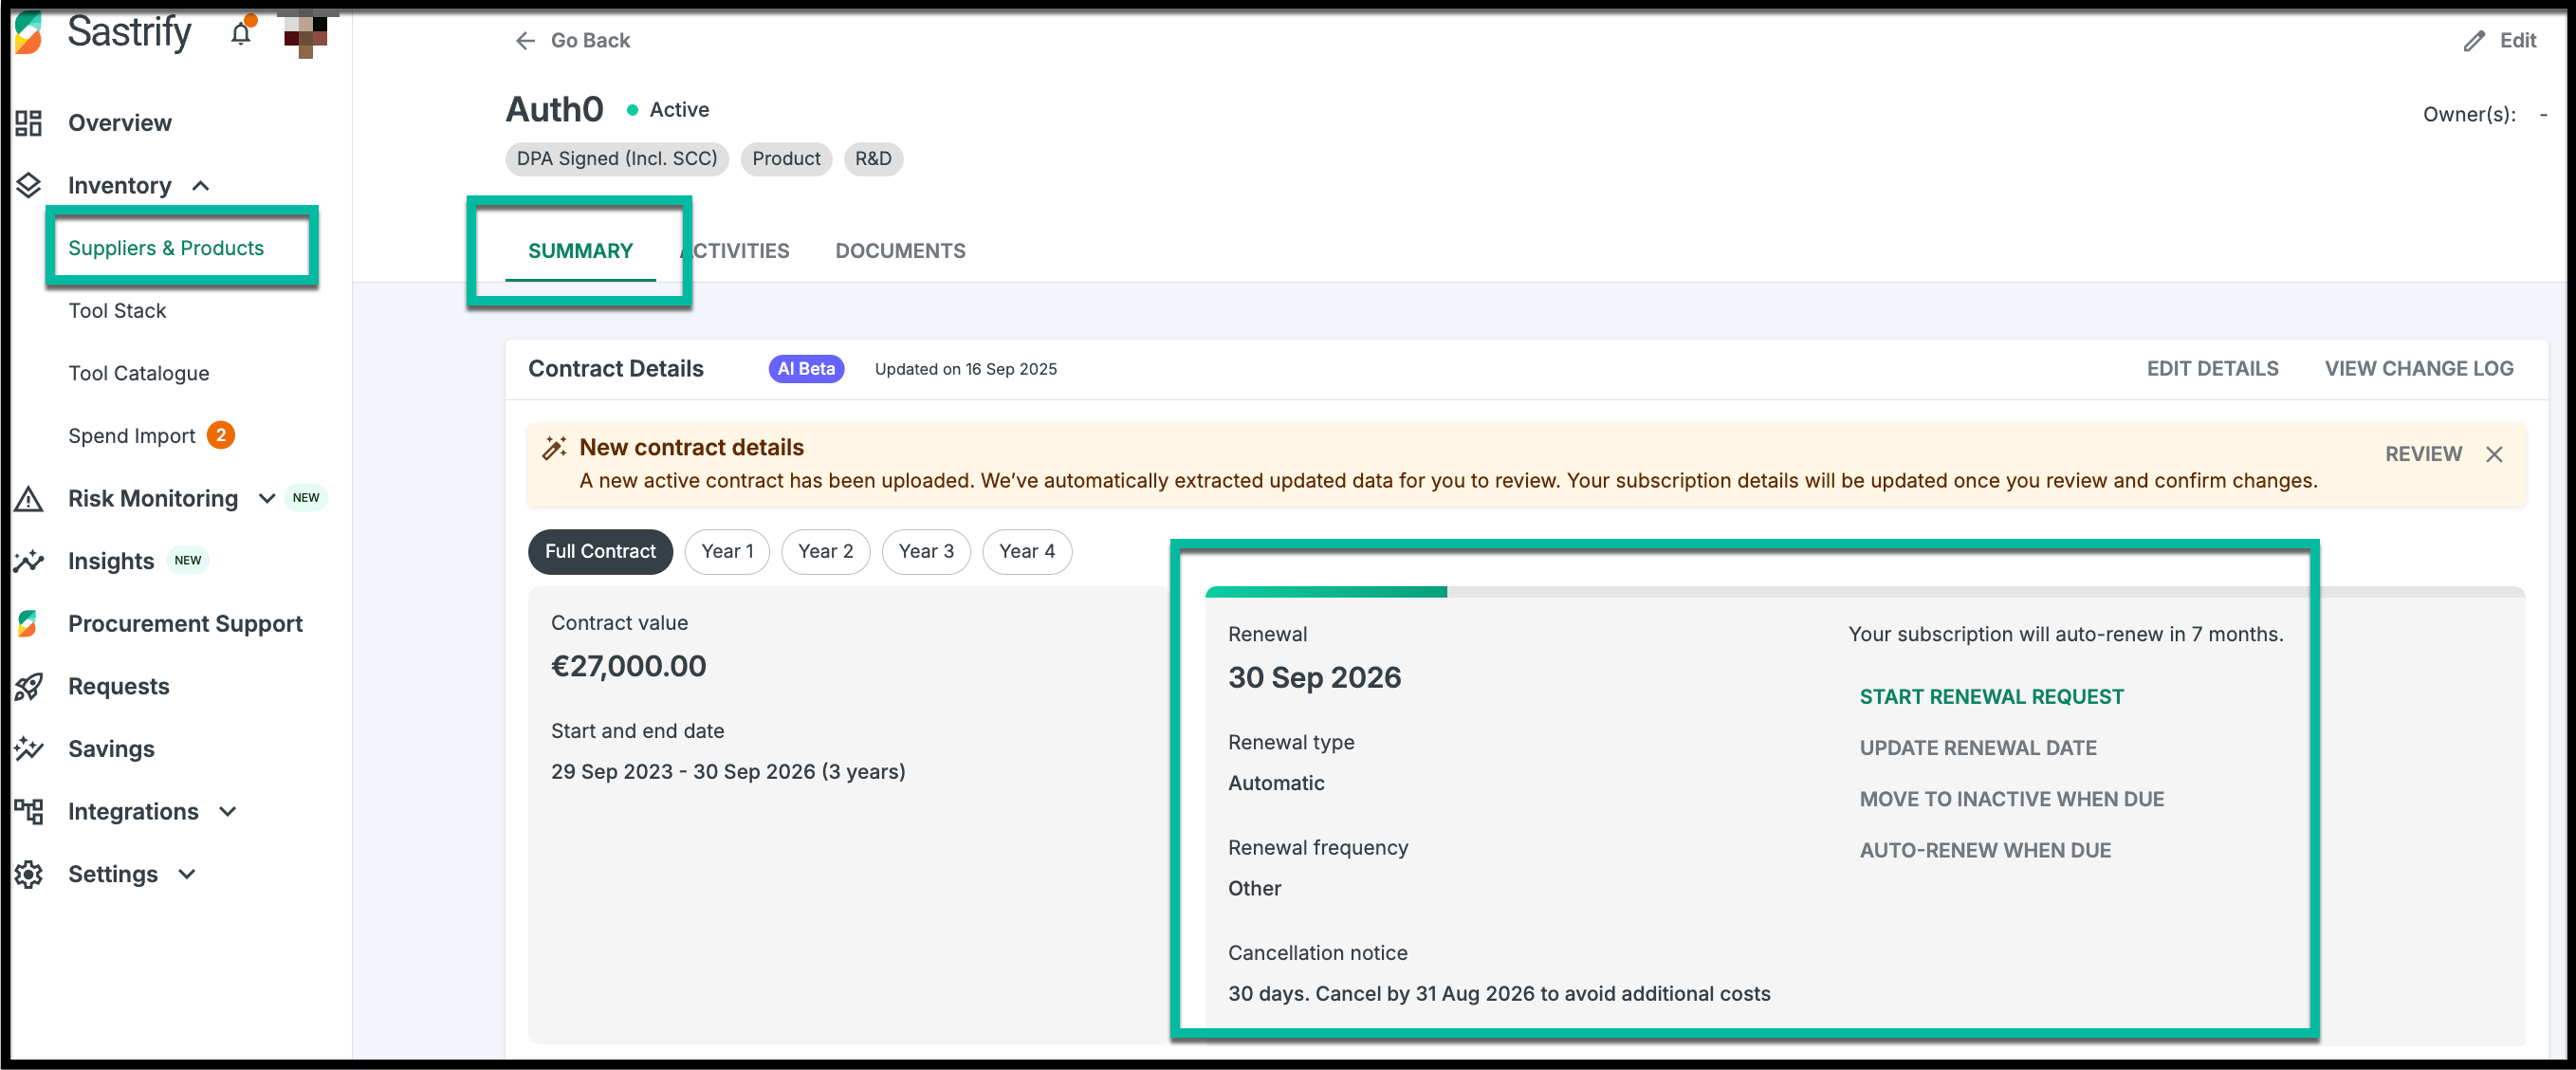Select the Full Contract pill
This screenshot has height=1070, width=2576.
600,552
